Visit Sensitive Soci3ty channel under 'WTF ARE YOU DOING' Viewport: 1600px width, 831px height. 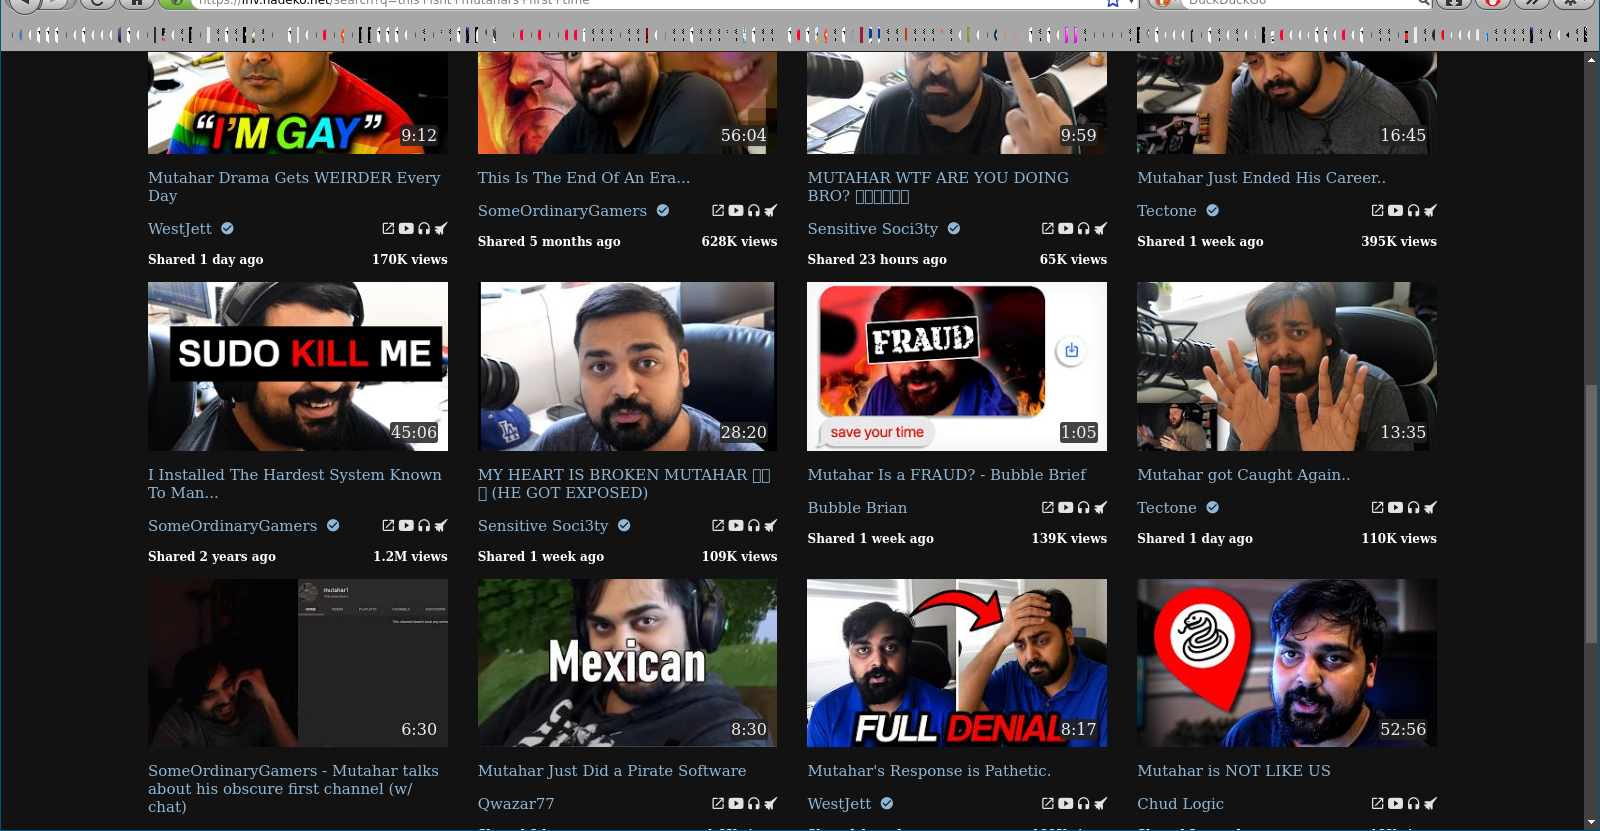(x=873, y=229)
